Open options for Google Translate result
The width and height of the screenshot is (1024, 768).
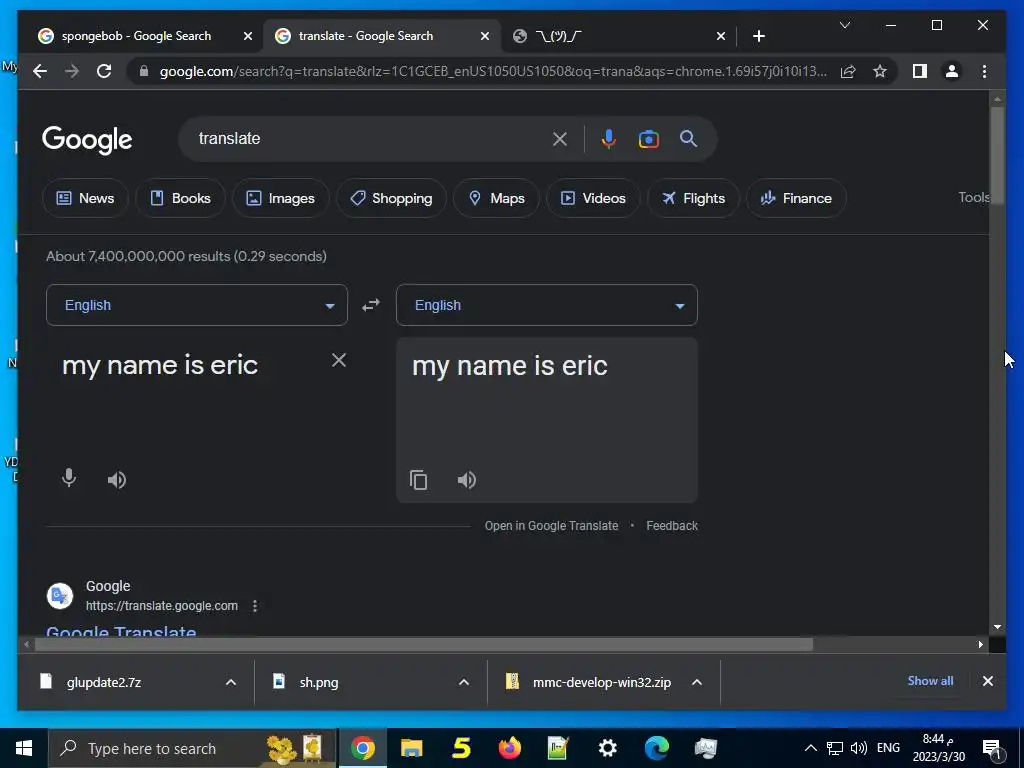[x=255, y=606]
